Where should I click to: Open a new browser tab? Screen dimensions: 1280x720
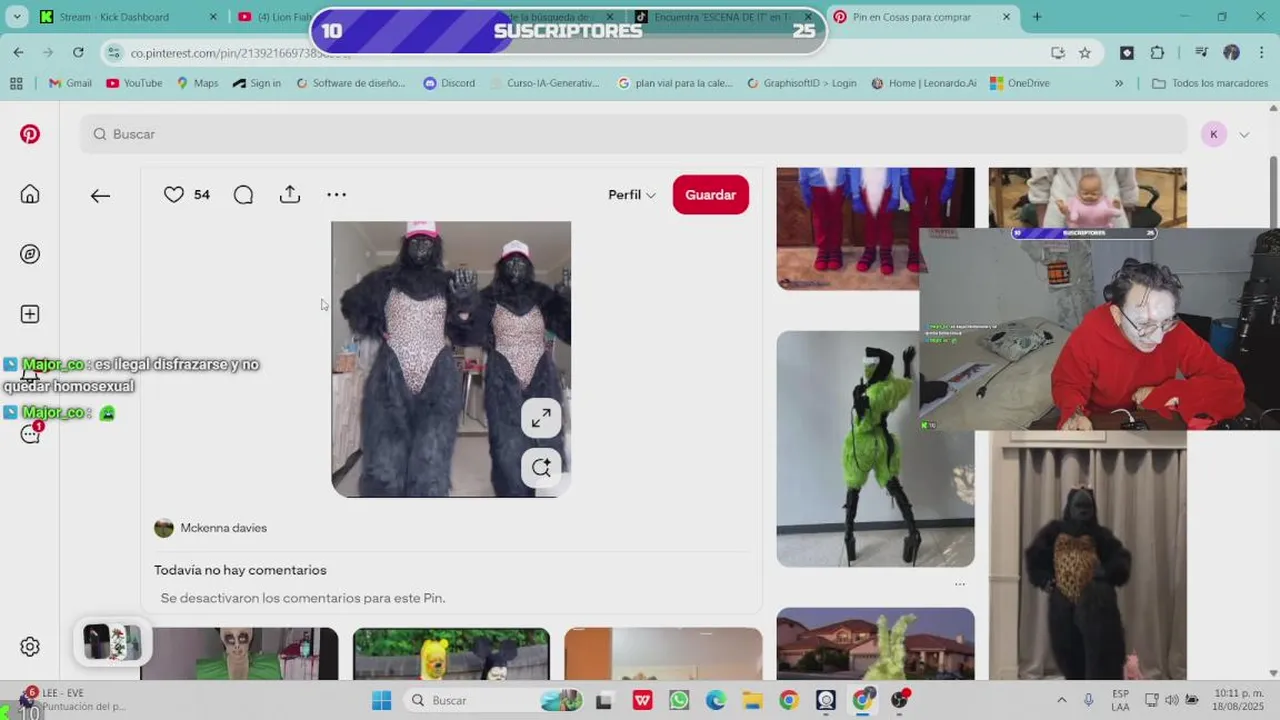click(1037, 17)
